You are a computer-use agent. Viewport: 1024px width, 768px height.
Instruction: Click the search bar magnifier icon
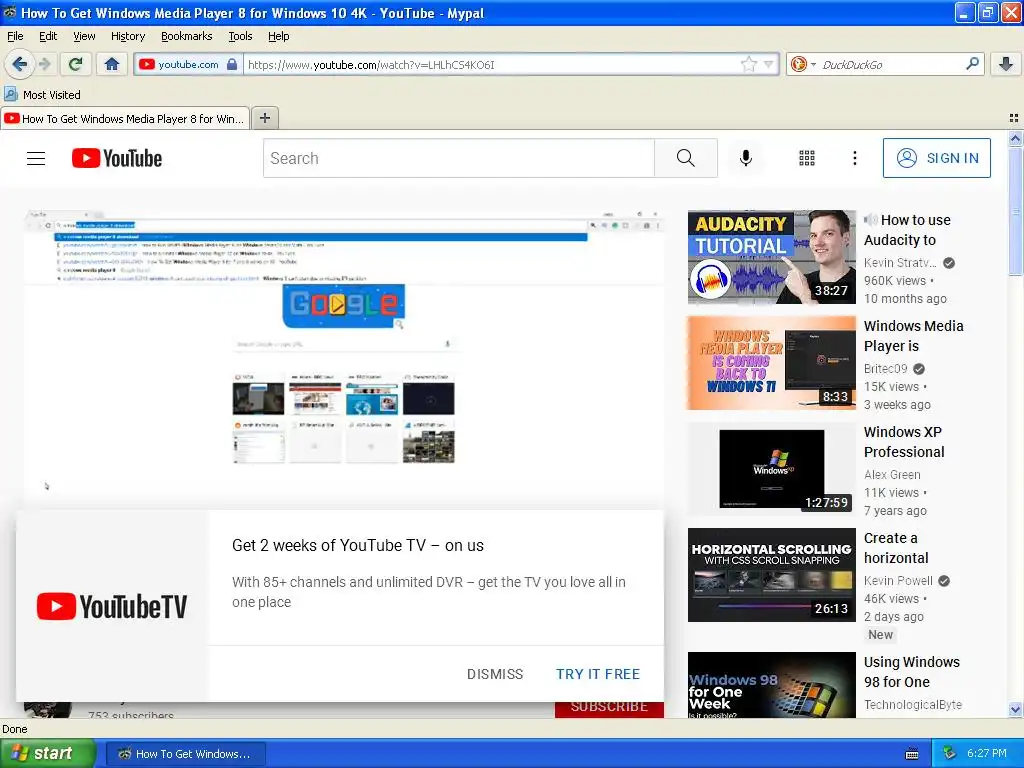972,63
